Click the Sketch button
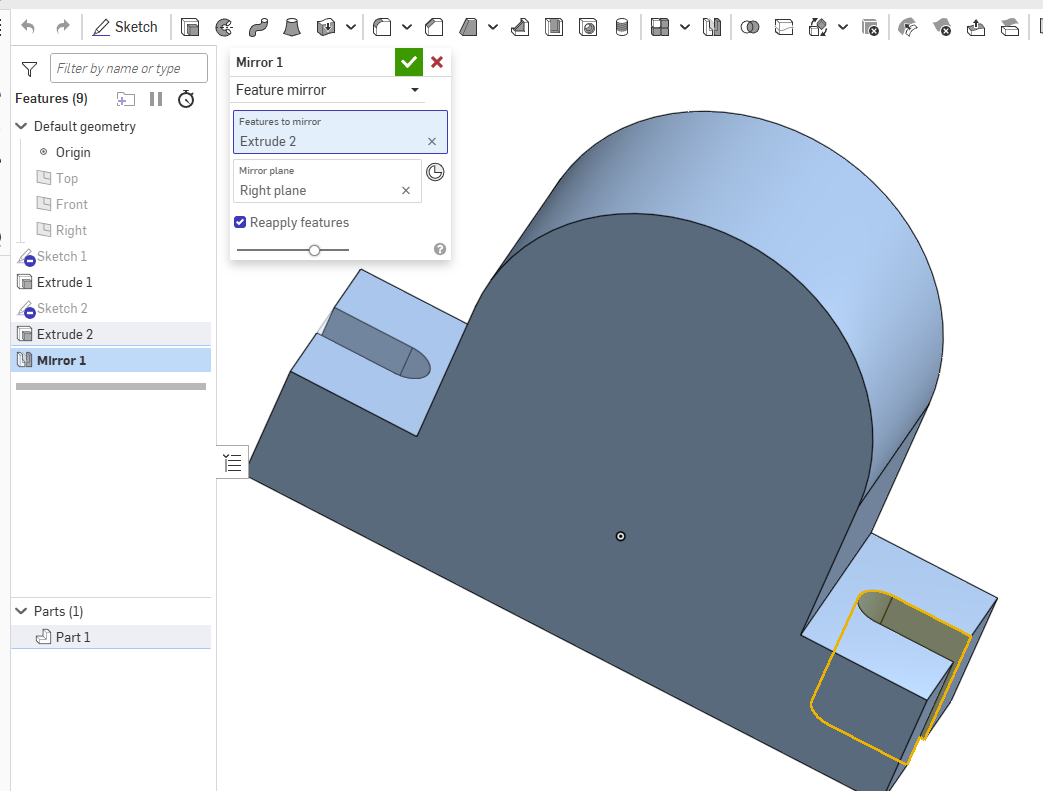This screenshot has height=791, width=1043. click(126, 27)
